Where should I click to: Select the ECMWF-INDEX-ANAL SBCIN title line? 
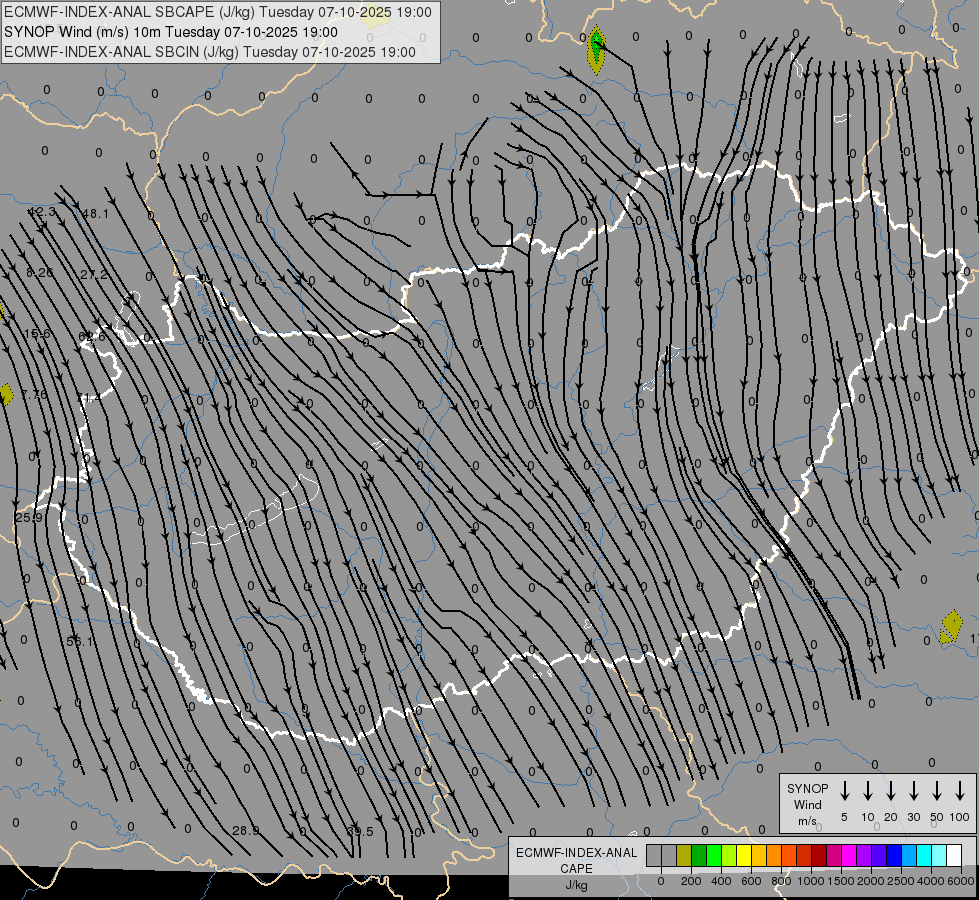click(210, 51)
